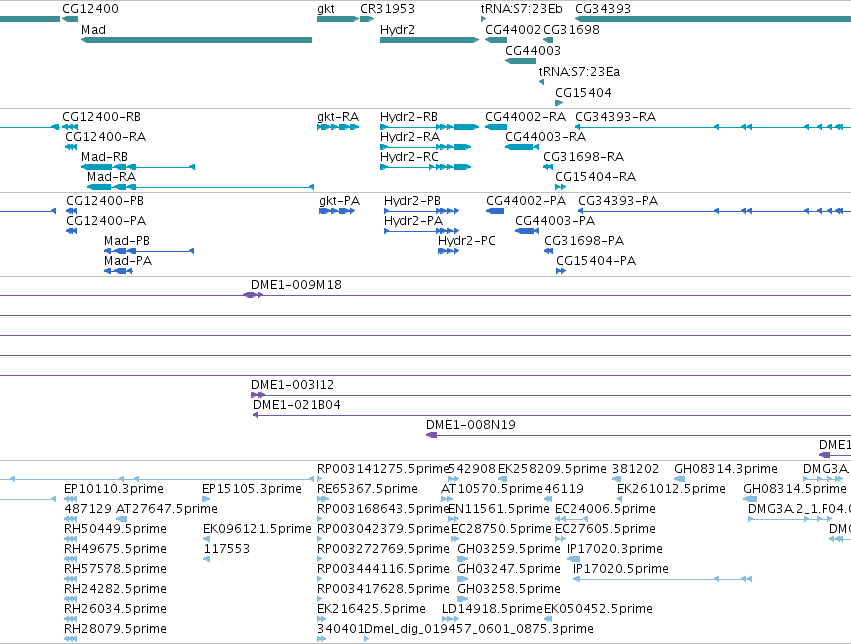This screenshot has width=851, height=644.
Task: Select CG44003-PA protein label
Action: click(555, 221)
